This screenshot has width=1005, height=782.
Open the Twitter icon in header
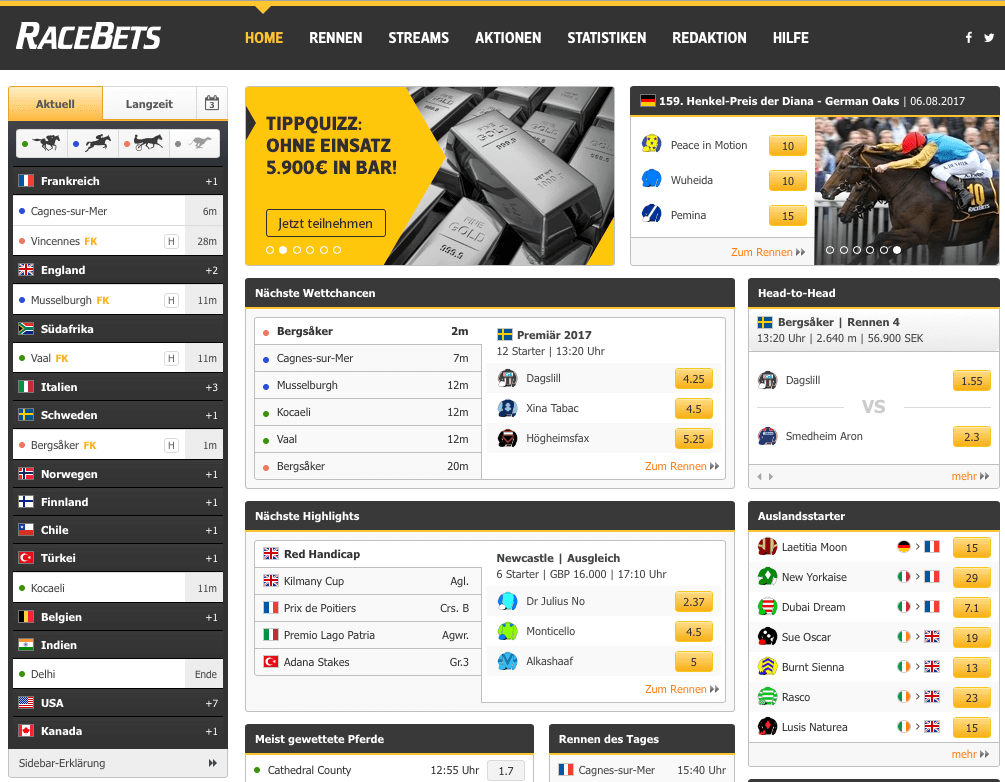989,38
